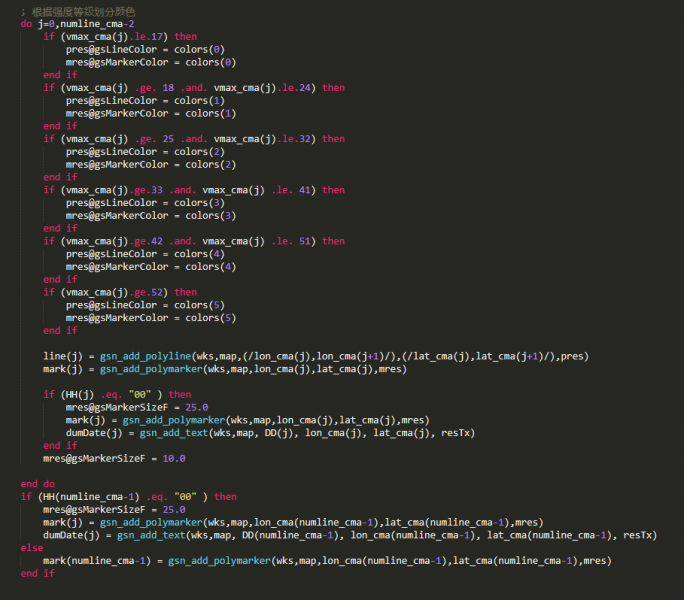Click the 'end do' statement
The width and height of the screenshot is (684, 600).
(x=36, y=484)
